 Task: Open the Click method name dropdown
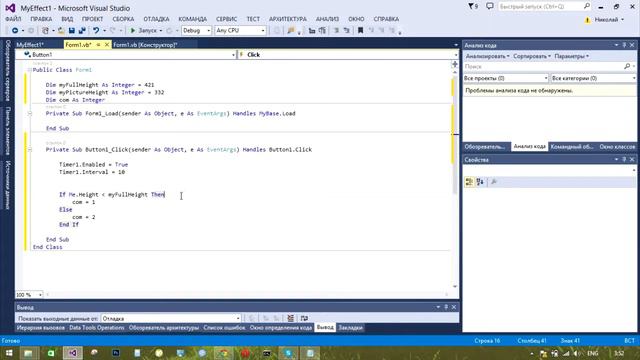click(348, 55)
